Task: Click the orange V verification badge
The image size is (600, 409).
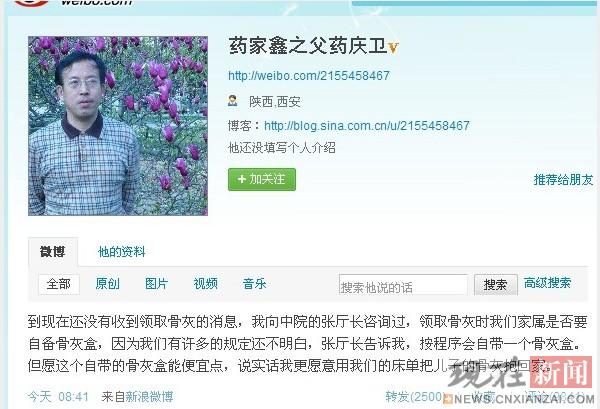Action: 393,48
